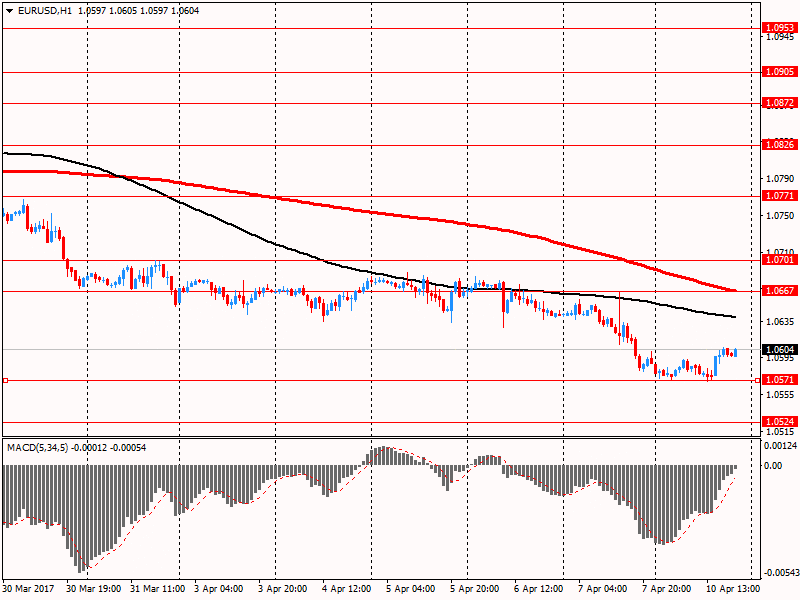
Task: Click the MACD 0.00124 scale value
Action: (781, 446)
